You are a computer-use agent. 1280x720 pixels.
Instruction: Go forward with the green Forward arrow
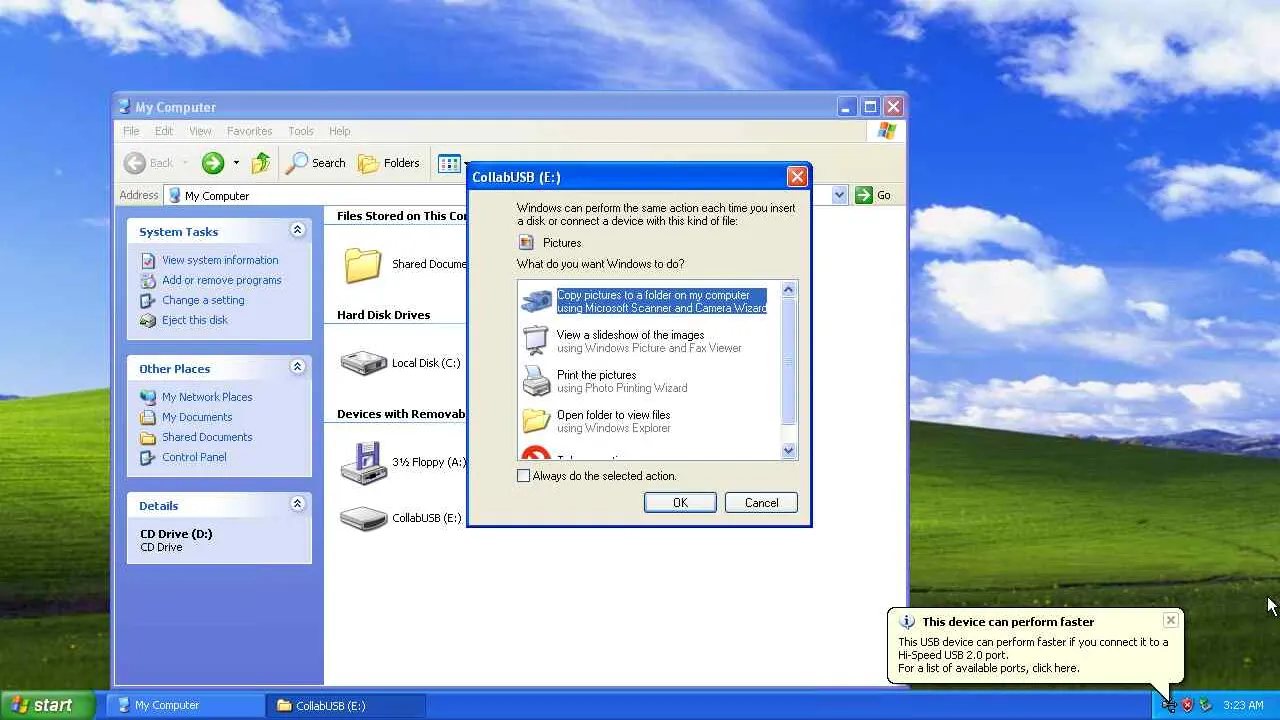click(x=212, y=163)
